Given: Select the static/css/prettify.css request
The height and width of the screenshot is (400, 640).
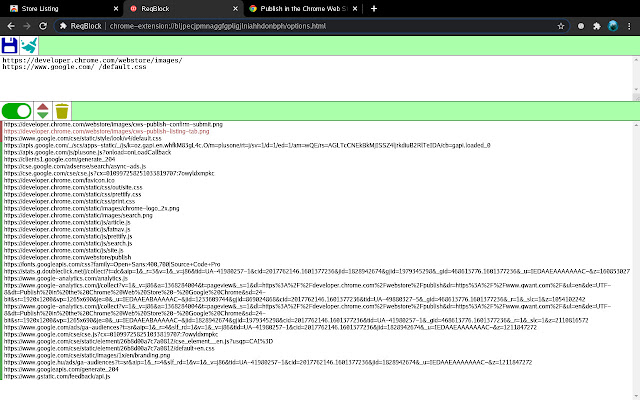Looking at the screenshot, I should click(72, 194).
